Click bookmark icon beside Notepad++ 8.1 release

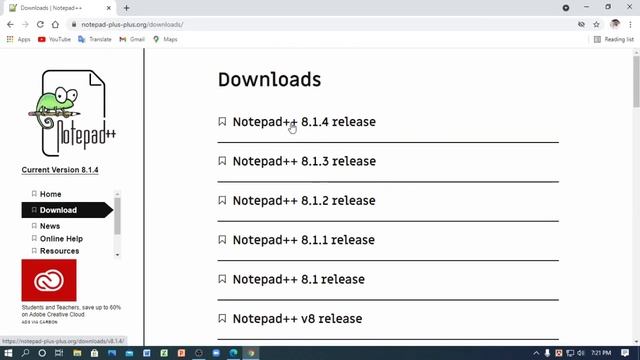click(x=222, y=279)
